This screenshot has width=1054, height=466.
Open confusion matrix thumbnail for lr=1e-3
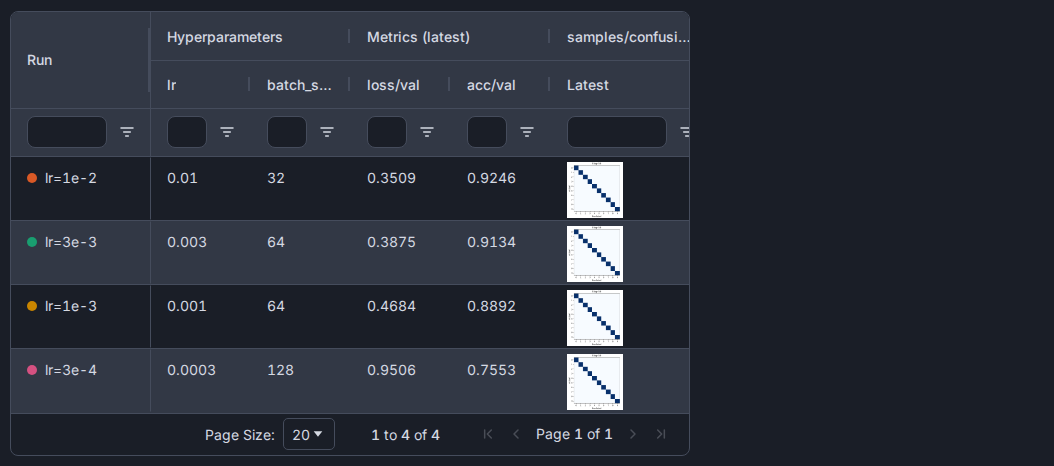(595, 317)
